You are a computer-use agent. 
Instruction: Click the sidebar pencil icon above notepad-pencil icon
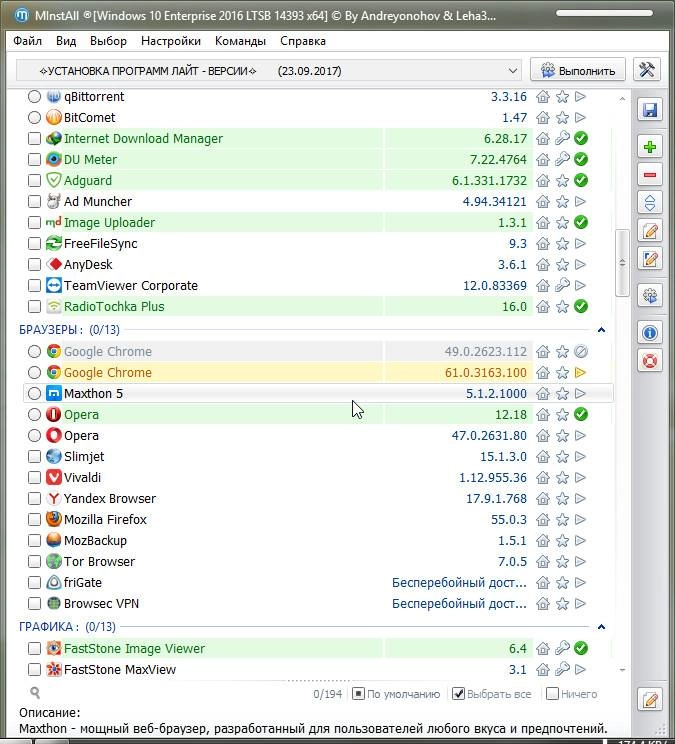pyautogui.click(x=649, y=232)
